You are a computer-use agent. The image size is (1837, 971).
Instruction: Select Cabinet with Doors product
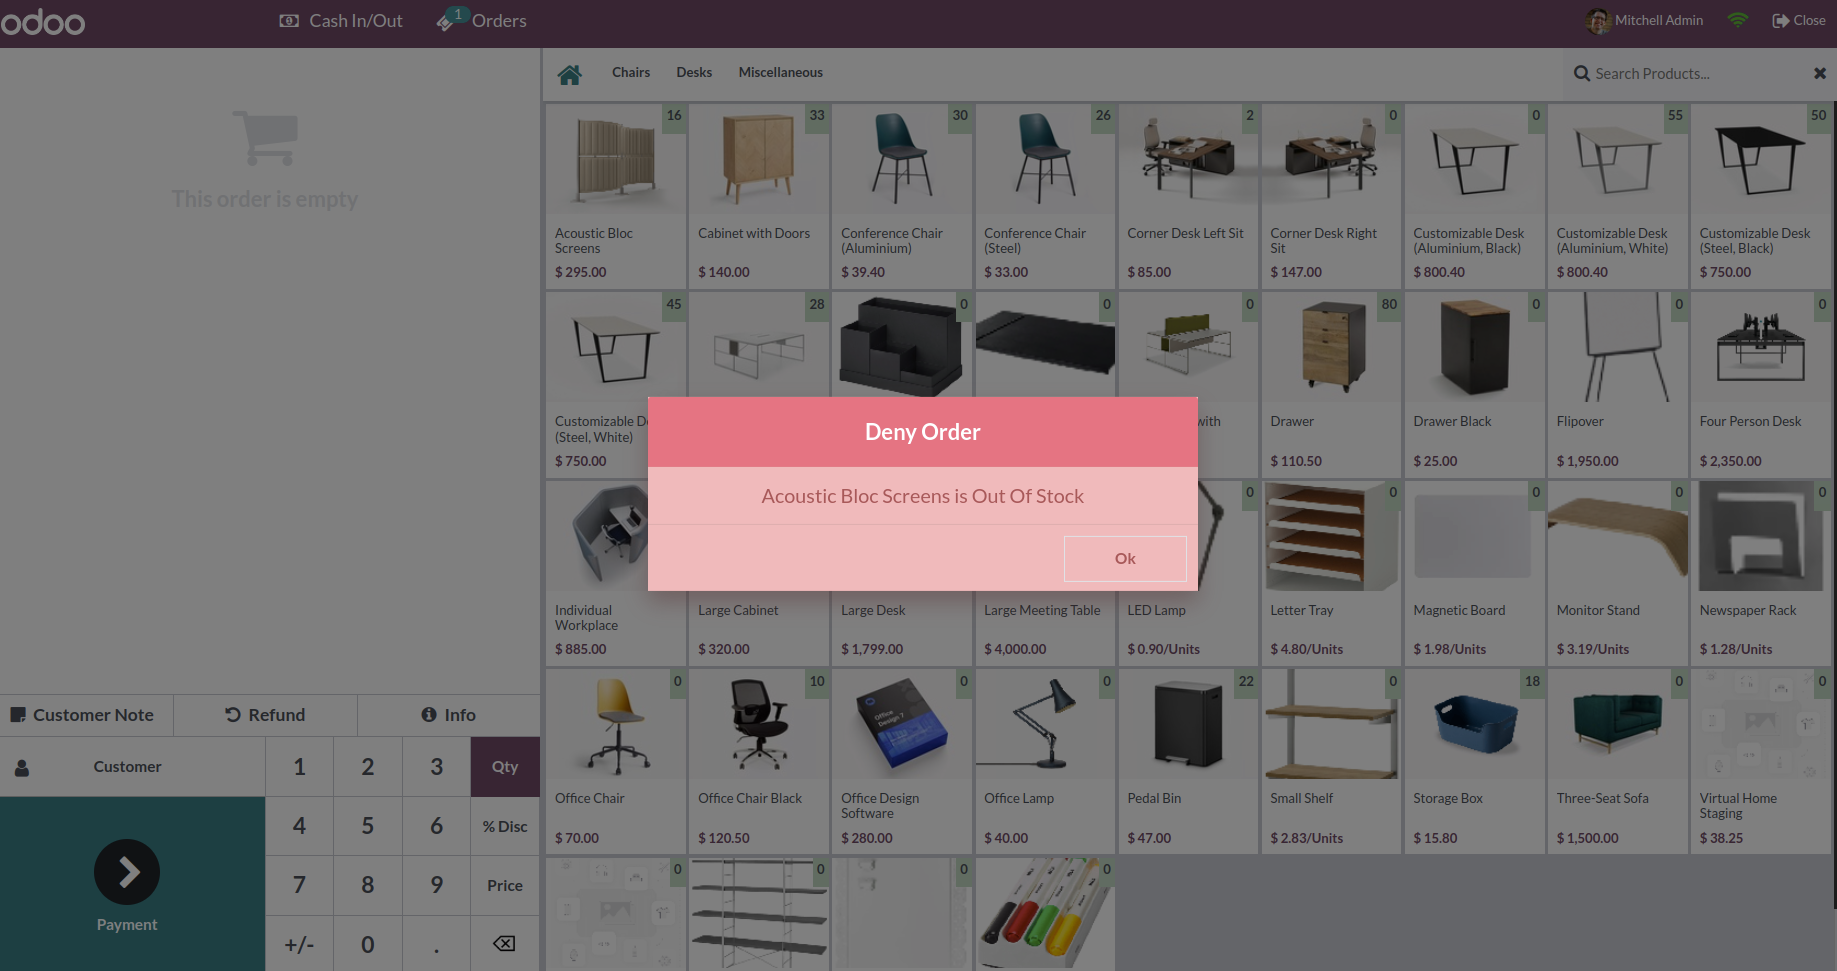pos(759,196)
